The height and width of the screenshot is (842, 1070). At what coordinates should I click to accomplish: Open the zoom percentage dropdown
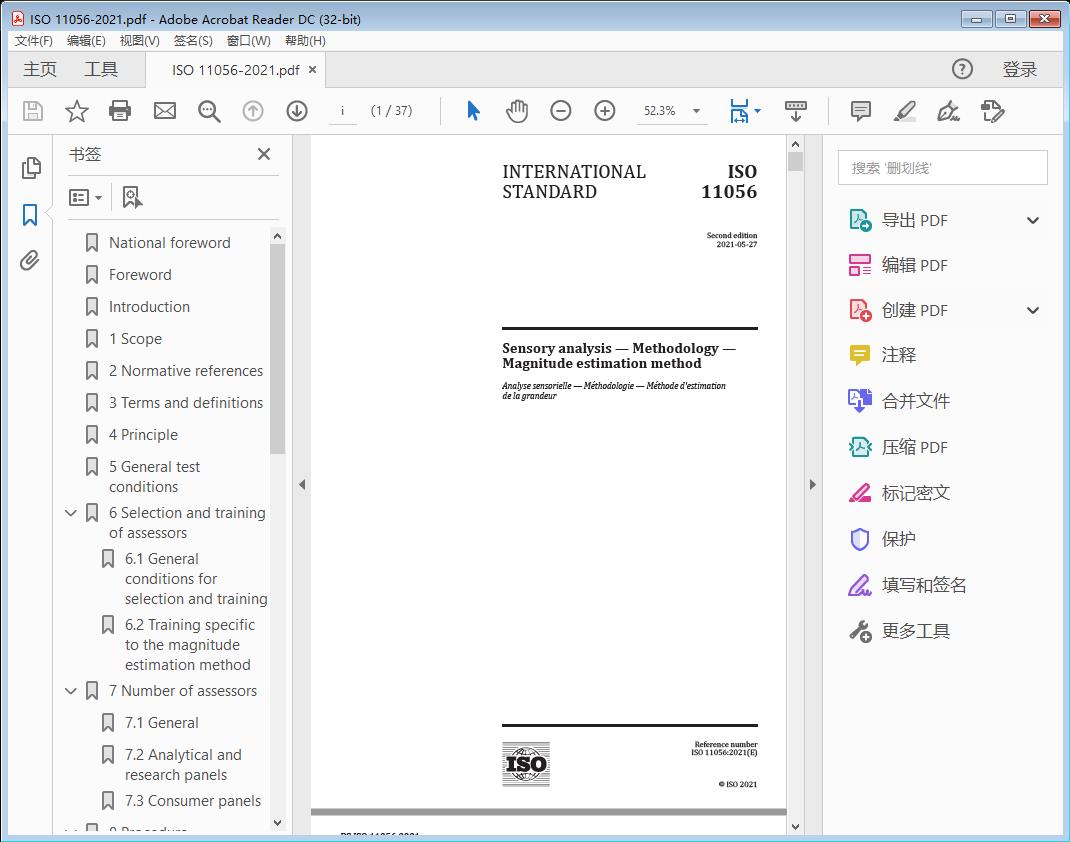(x=696, y=111)
